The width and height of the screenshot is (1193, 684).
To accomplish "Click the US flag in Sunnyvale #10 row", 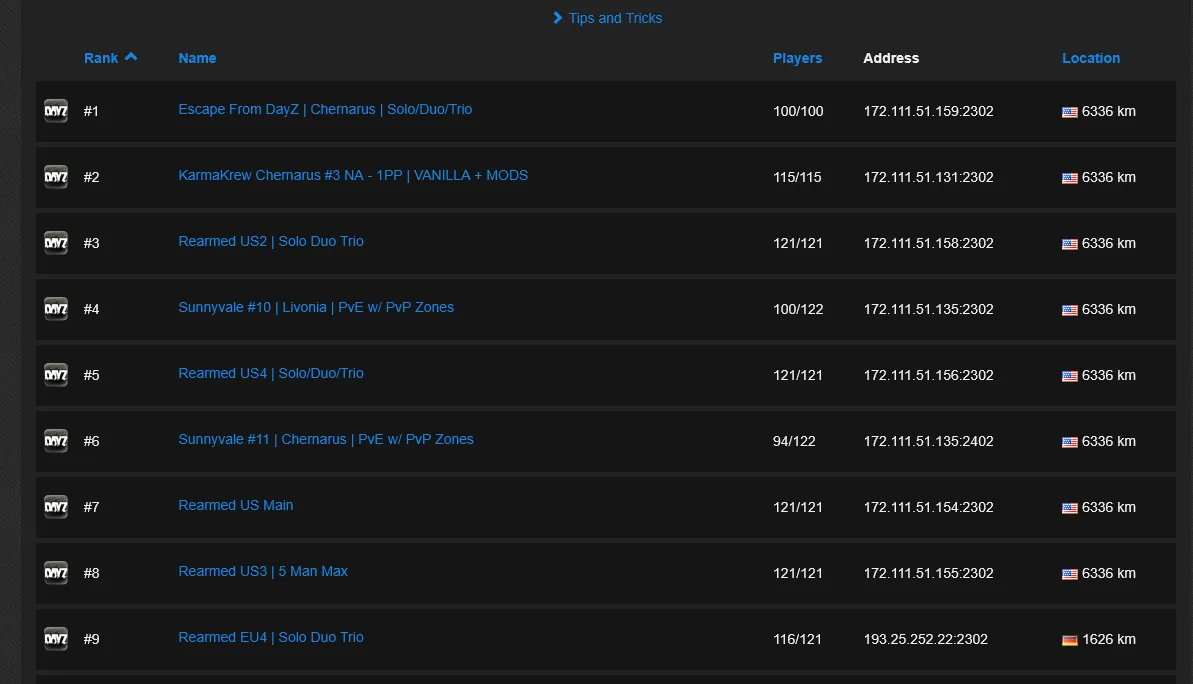I will point(1070,310).
